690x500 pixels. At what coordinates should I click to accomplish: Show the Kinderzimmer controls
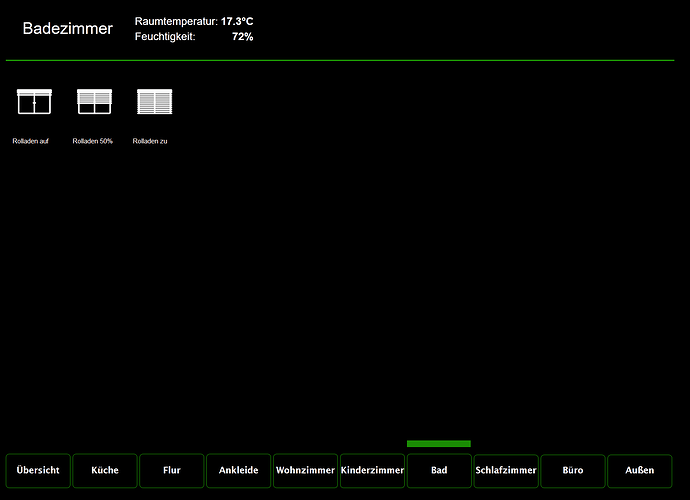click(372, 470)
